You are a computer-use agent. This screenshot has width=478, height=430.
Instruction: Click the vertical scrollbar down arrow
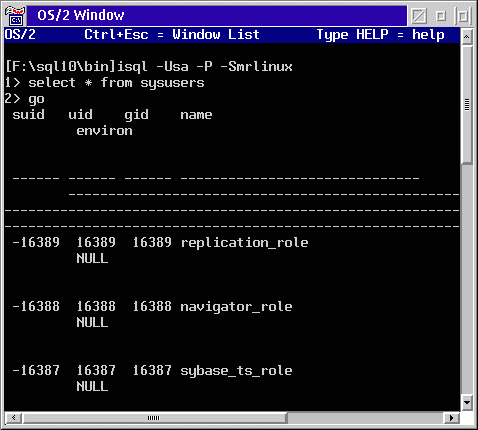467,402
